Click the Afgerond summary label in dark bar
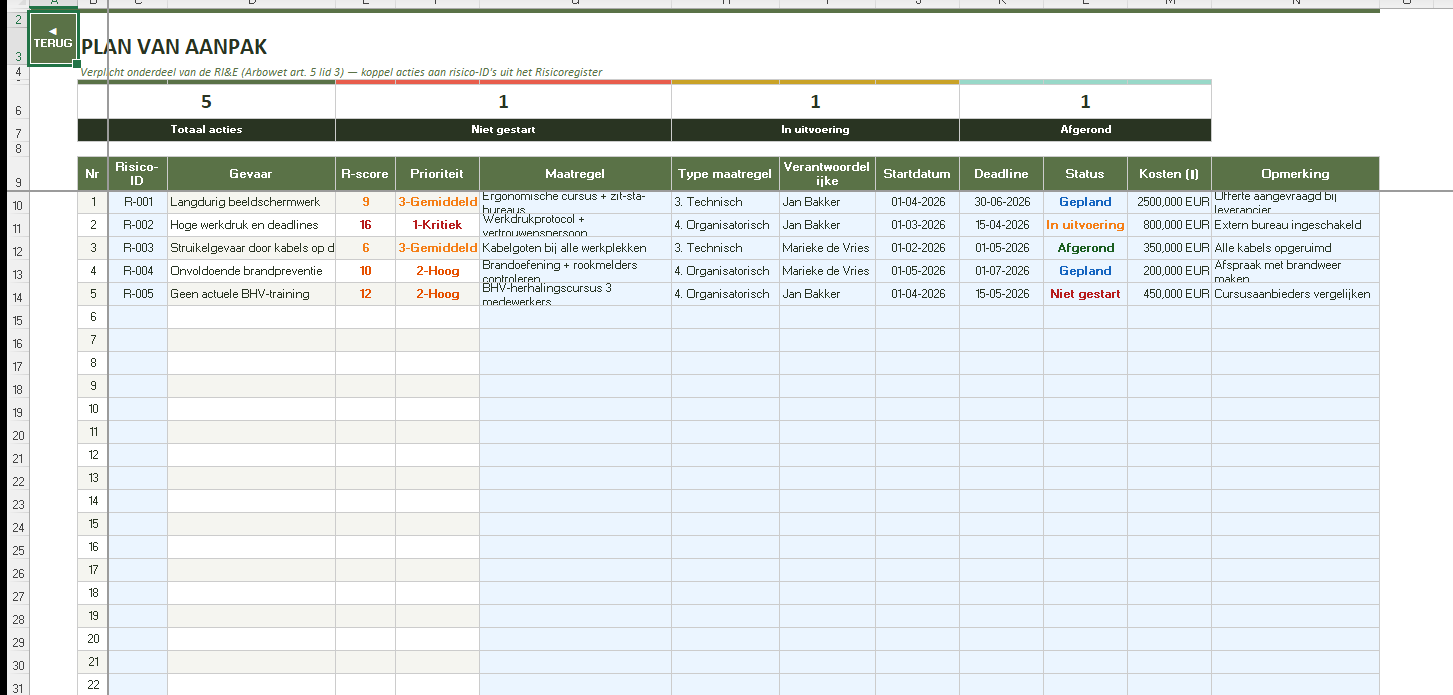Screen dimensions: 1453x695 tap(1085, 129)
